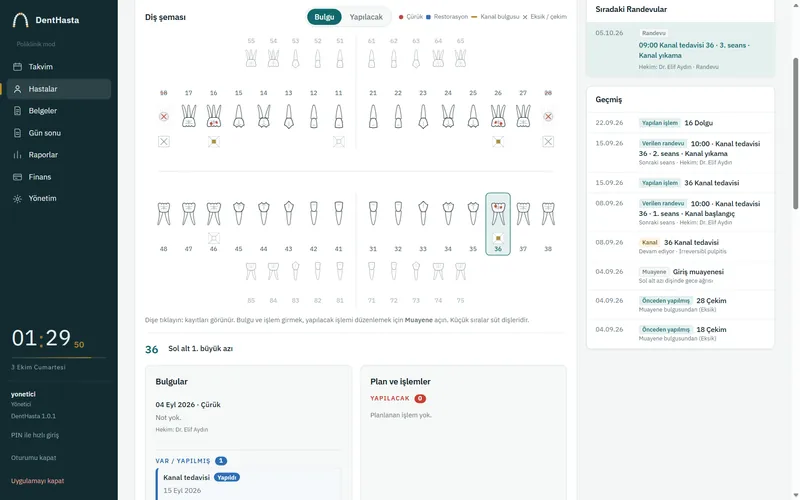Select primary tooth 55

coord(251,58)
